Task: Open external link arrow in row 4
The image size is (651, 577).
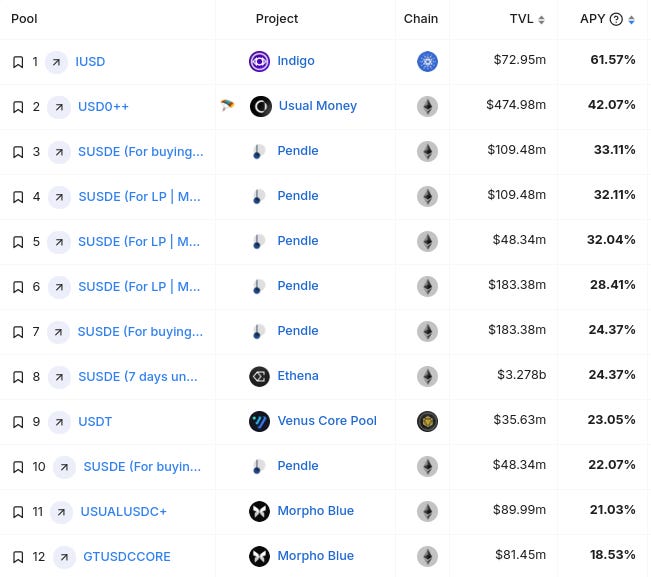Action: 59,197
